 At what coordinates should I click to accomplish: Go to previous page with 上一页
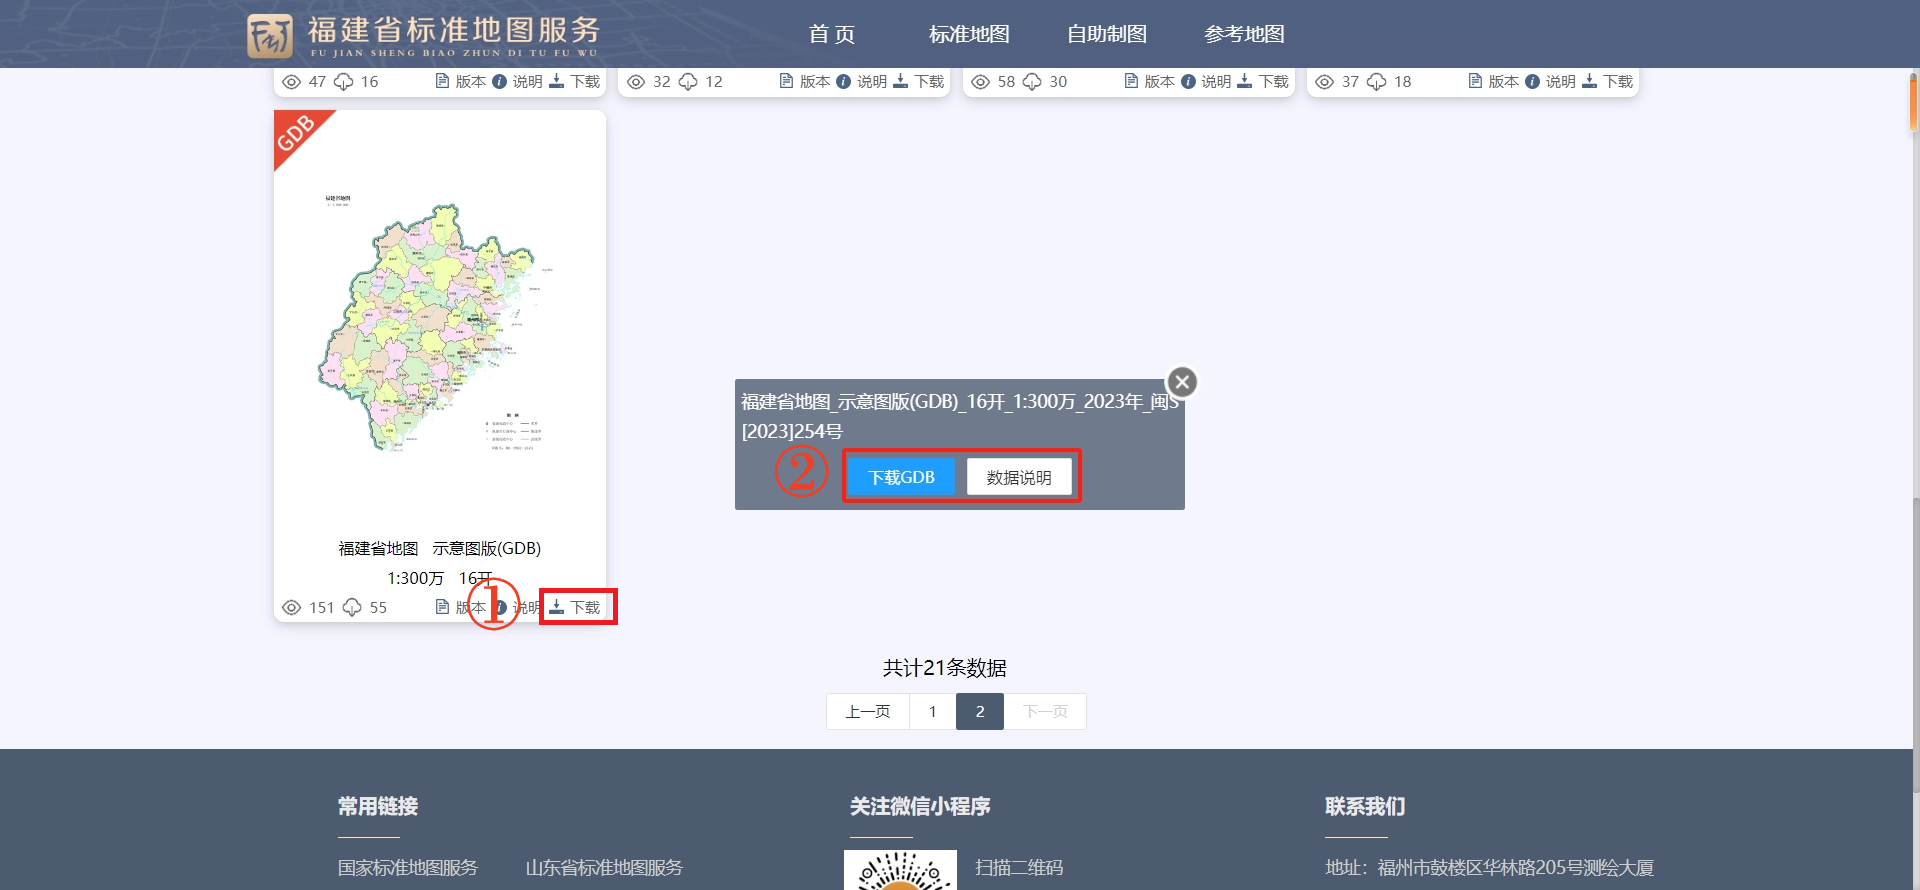(868, 711)
